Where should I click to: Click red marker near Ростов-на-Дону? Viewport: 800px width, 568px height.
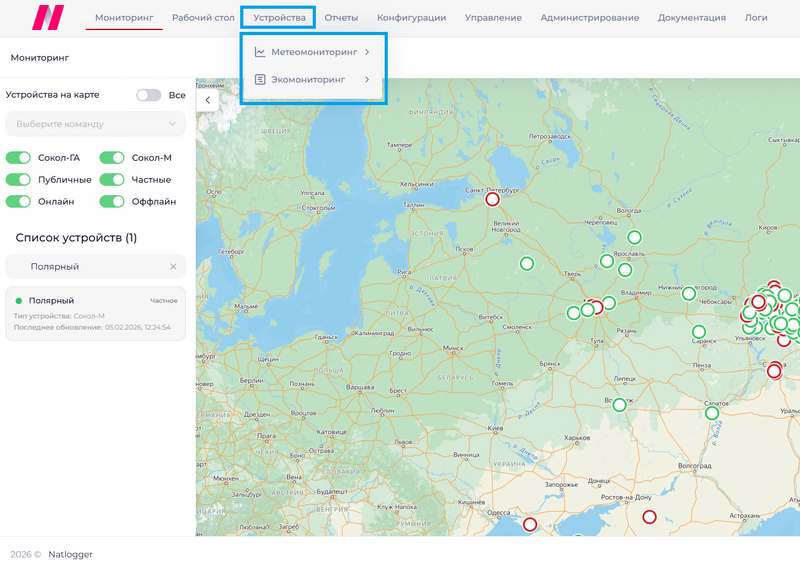coord(649,517)
